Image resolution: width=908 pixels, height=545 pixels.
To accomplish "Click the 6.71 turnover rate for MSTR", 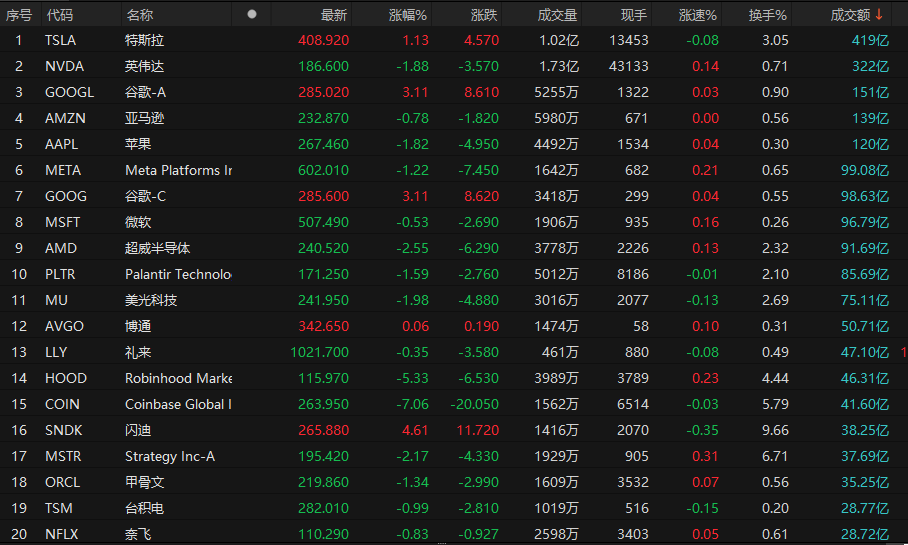I will pyautogui.click(x=775, y=456).
